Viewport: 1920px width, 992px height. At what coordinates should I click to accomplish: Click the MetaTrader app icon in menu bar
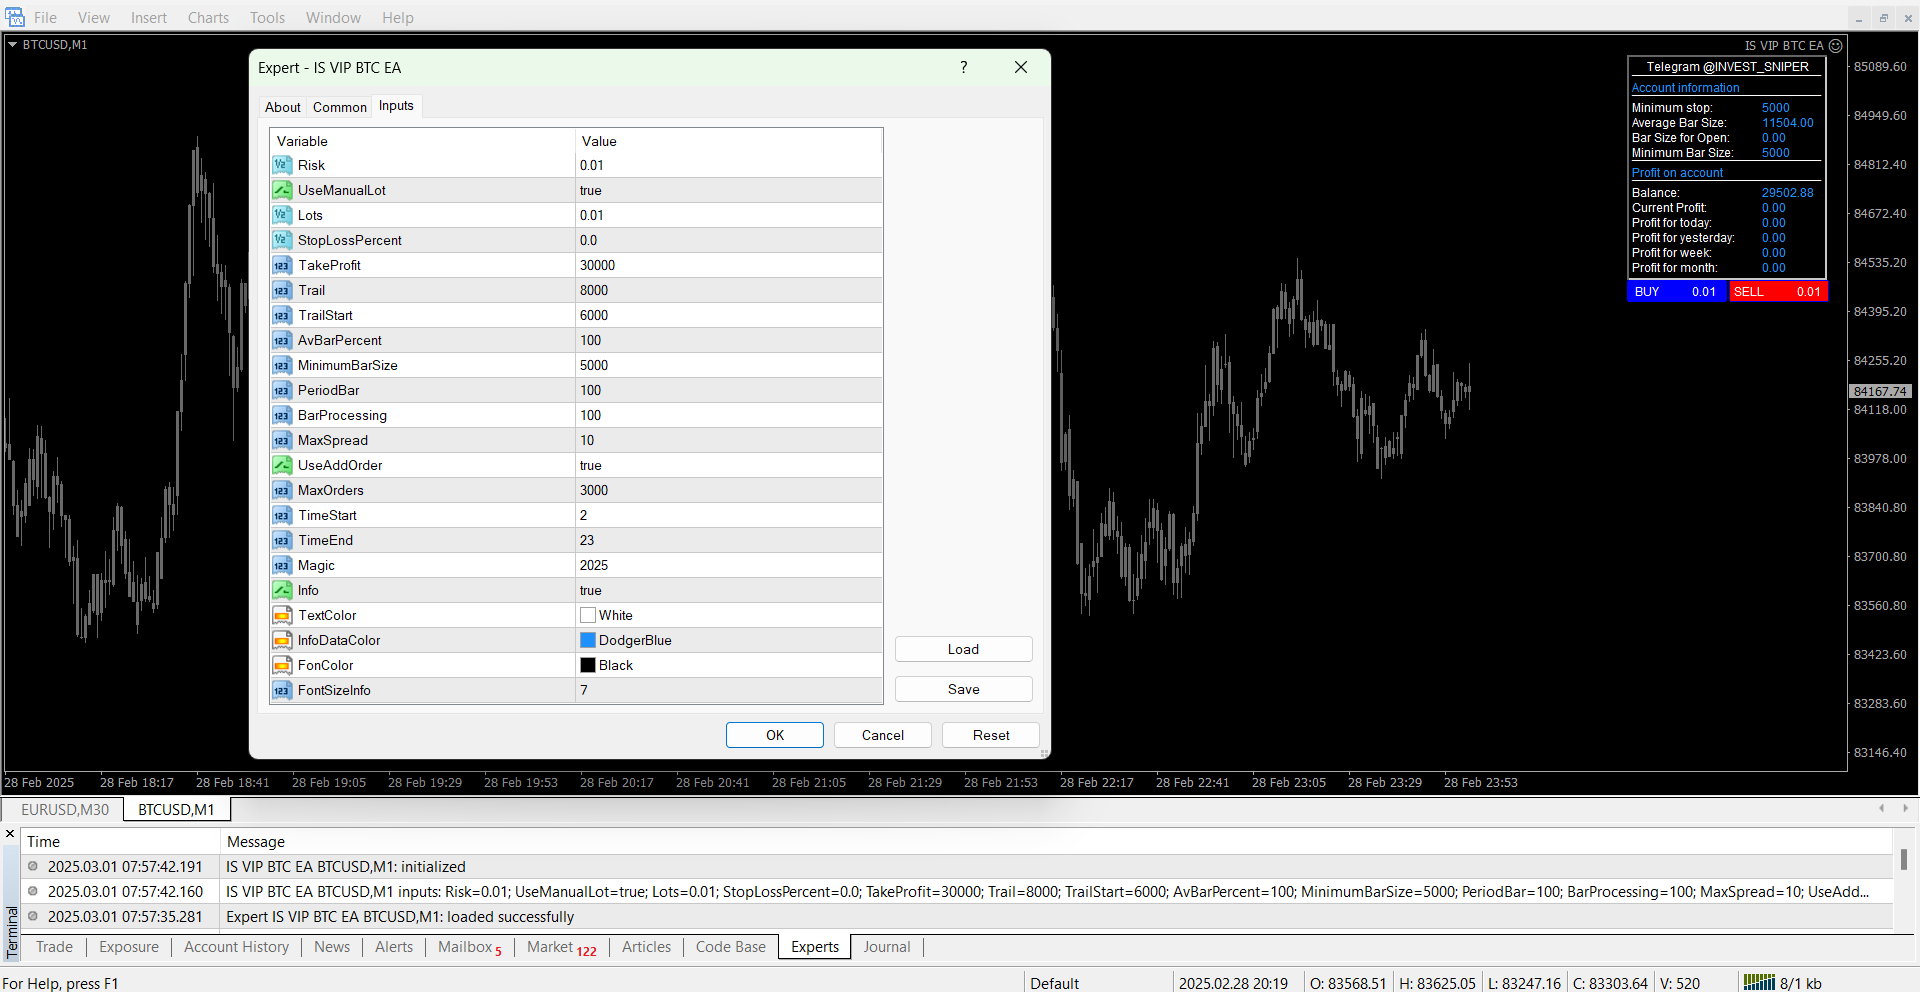coord(15,17)
